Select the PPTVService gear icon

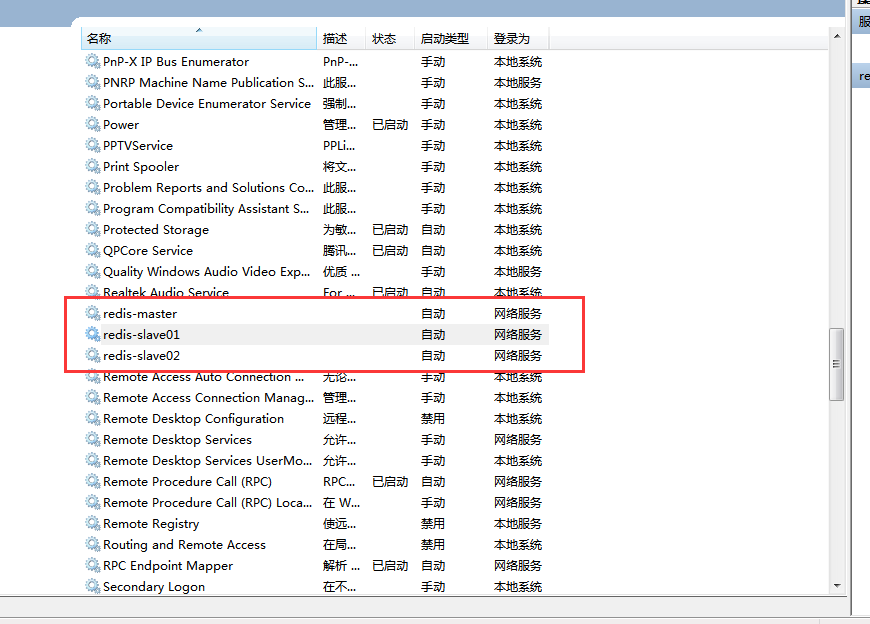[x=93, y=145]
